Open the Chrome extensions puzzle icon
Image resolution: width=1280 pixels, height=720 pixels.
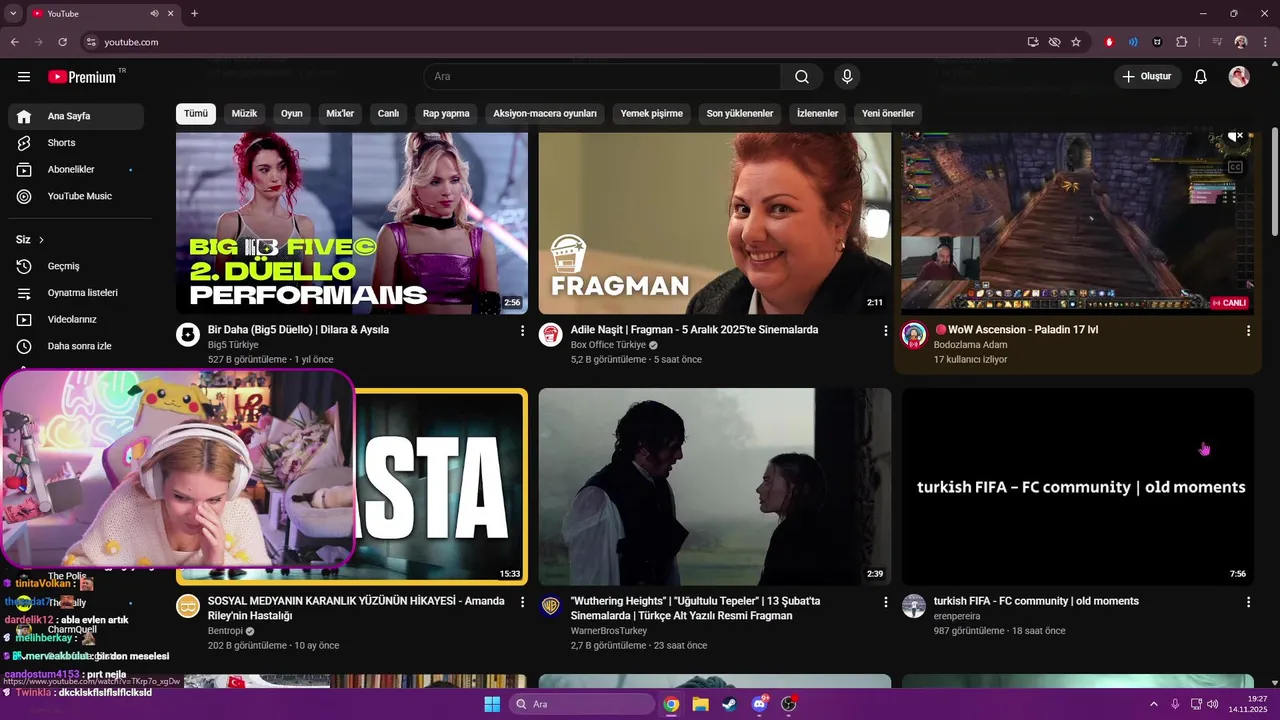[x=1182, y=42]
